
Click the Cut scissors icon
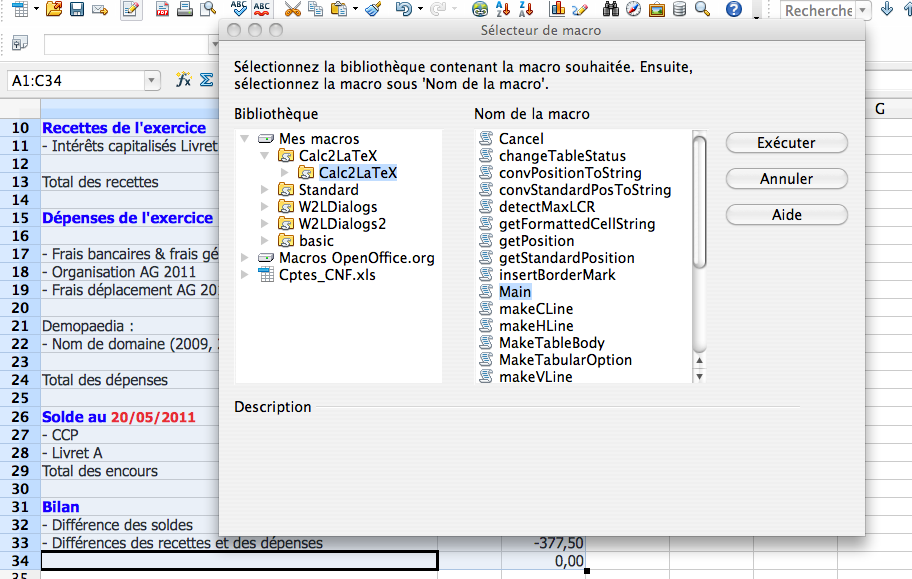pos(292,10)
